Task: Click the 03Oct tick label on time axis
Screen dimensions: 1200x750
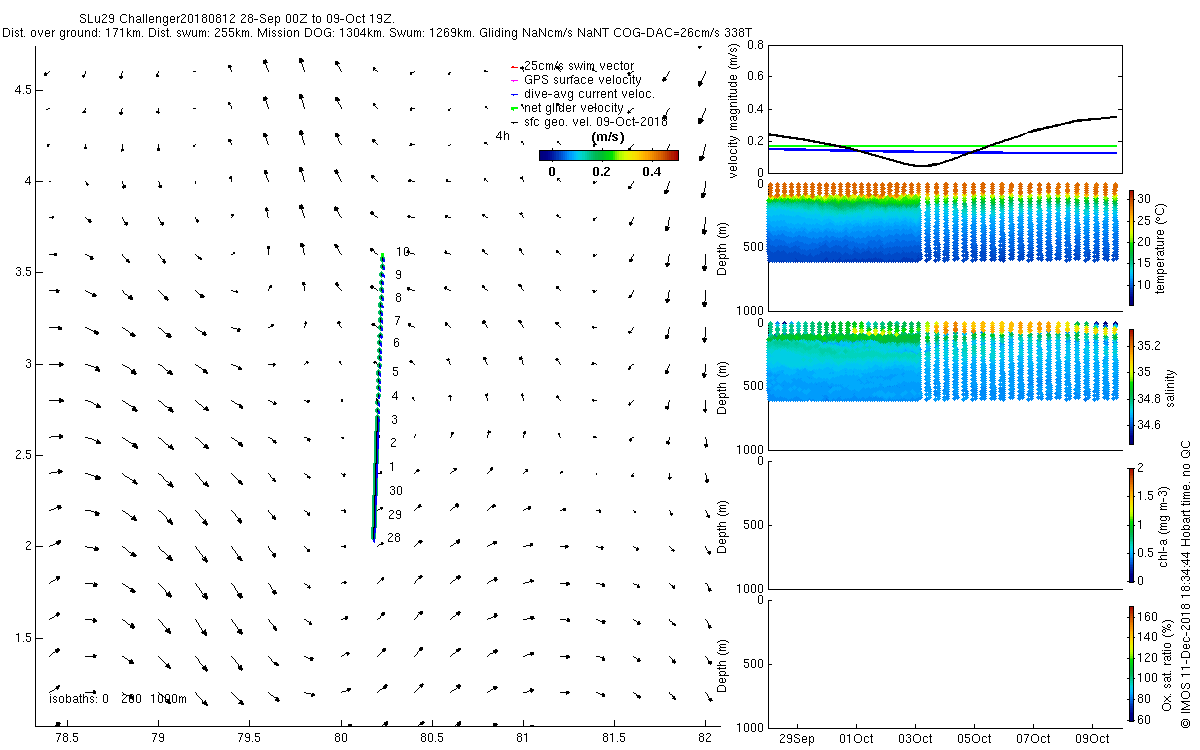Action: (x=916, y=739)
